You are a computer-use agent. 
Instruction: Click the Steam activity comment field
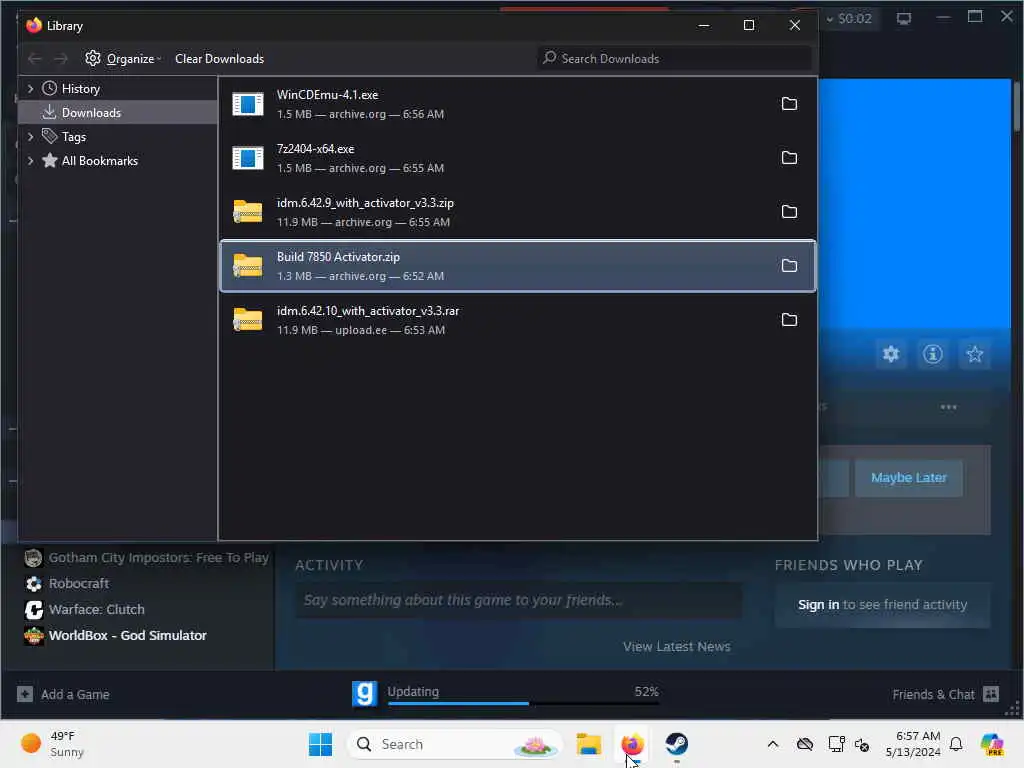point(519,600)
